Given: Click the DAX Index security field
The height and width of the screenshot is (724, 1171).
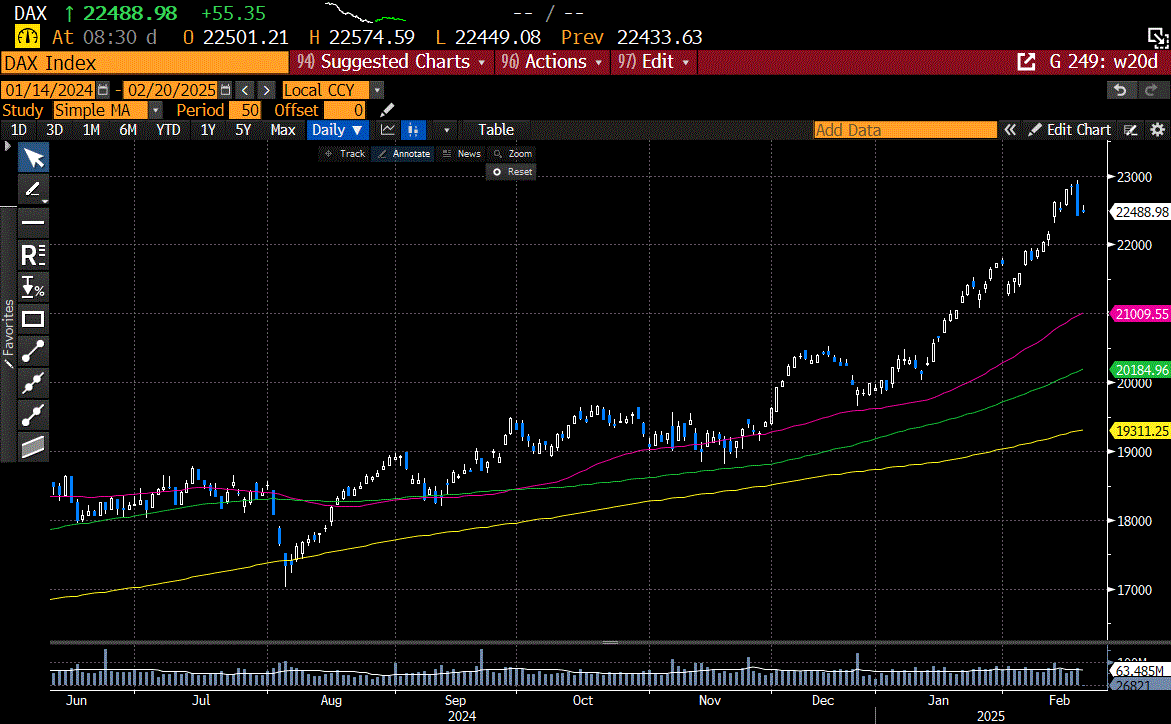Looking at the screenshot, I should pyautogui.click(x=145, y=63).
